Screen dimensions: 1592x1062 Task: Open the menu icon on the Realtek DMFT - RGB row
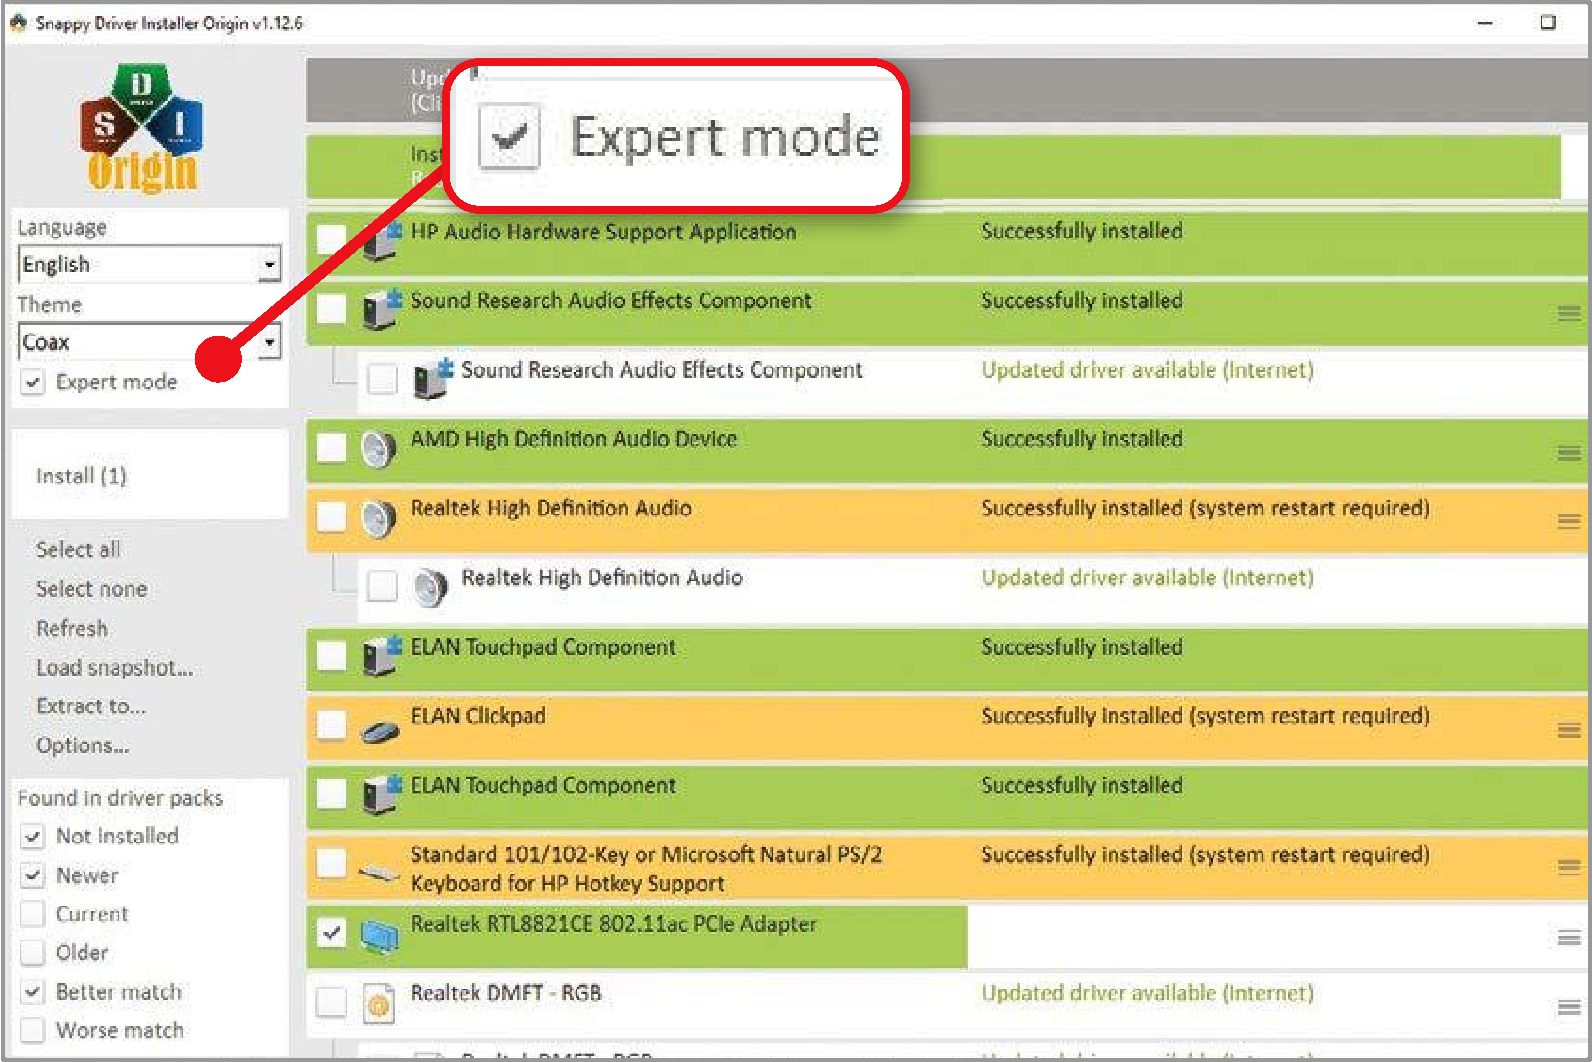click(x=1569, y=1007)
